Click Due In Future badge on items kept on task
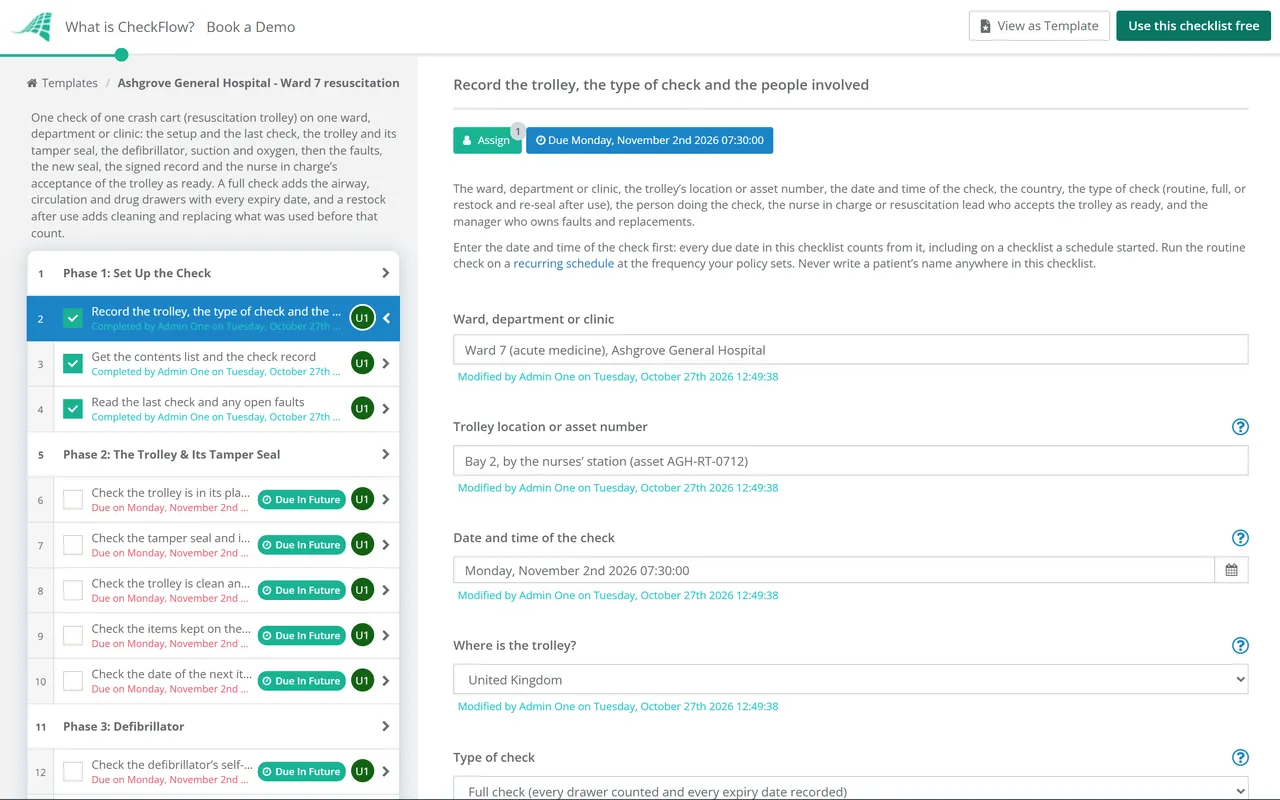 pos(301,636)
